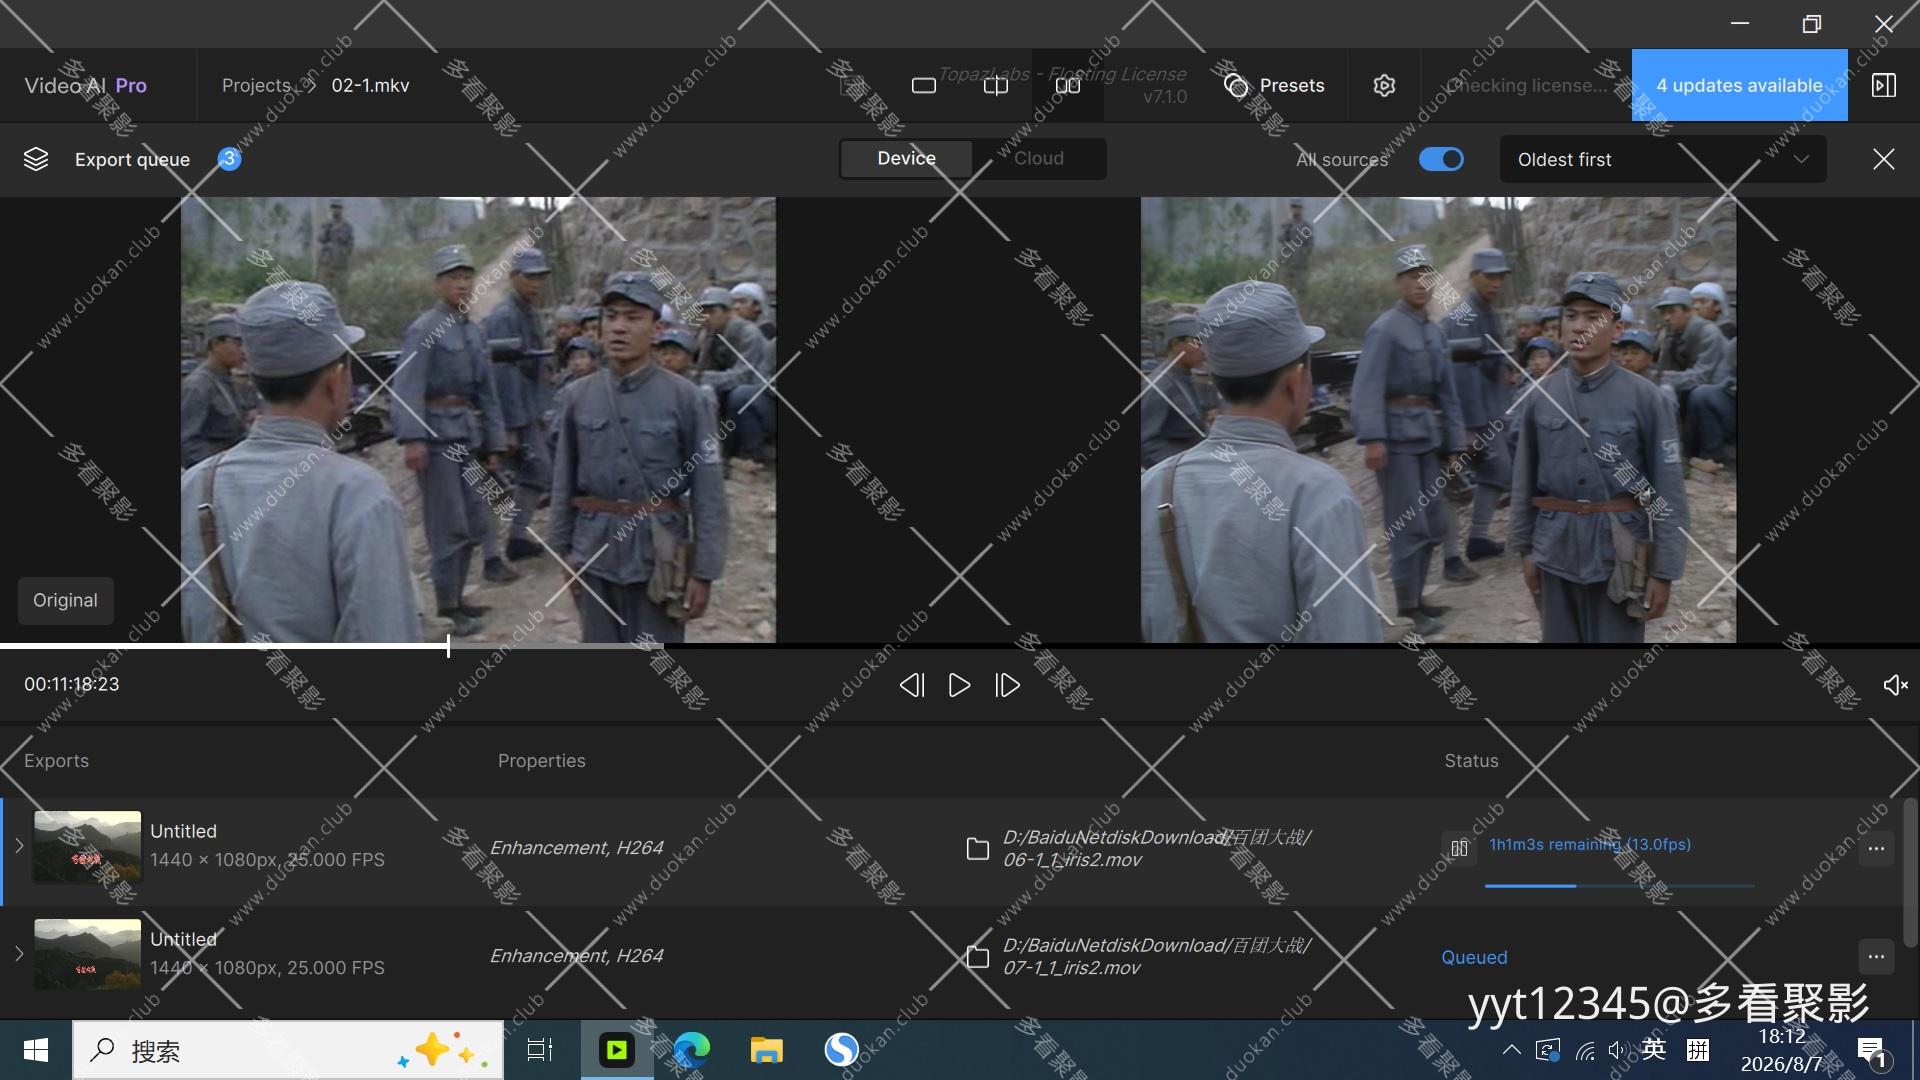Click the Topaz Video AI taskbar icon
This screenshot has width=1920, height=1080.
coord(617,1050)
